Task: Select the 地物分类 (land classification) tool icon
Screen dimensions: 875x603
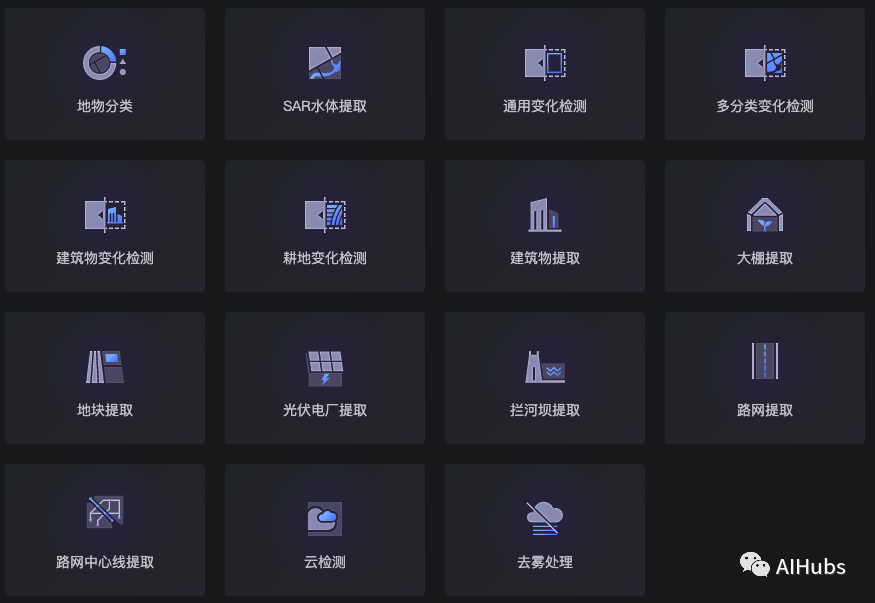Action: 104,60
